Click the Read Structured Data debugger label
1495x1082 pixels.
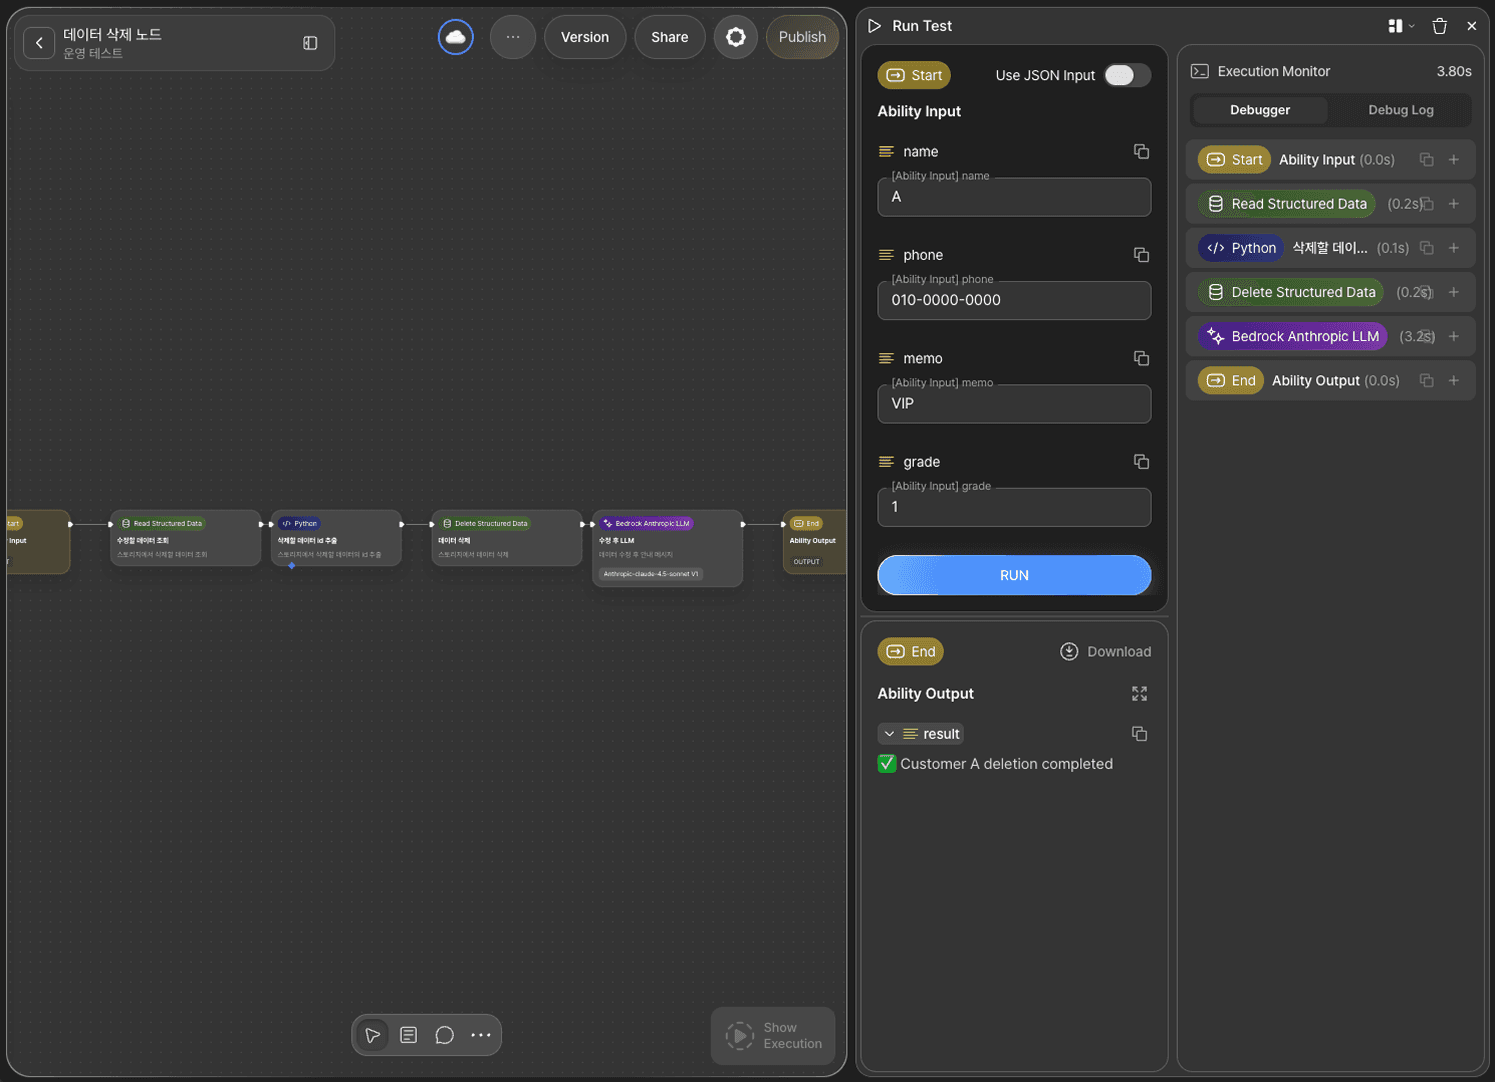coord(1286,204)
